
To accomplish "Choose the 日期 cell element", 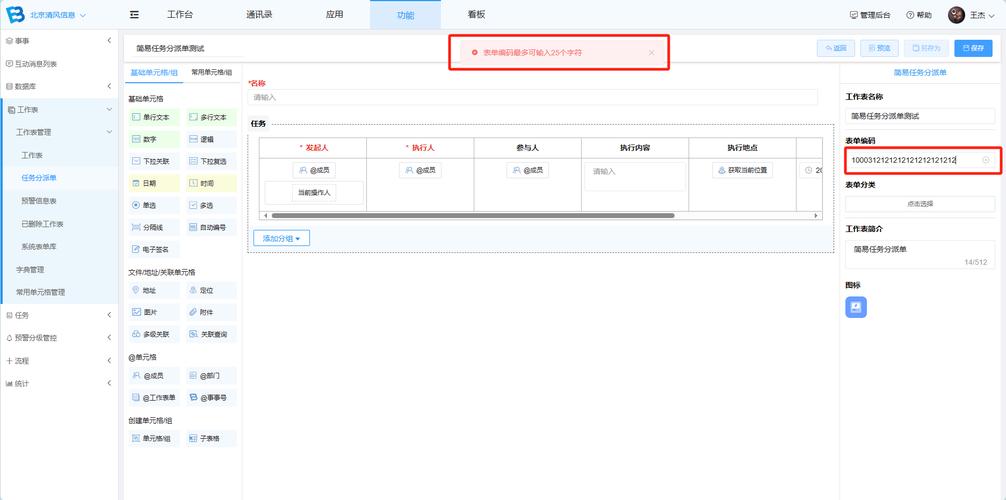I will coord(153,183).
